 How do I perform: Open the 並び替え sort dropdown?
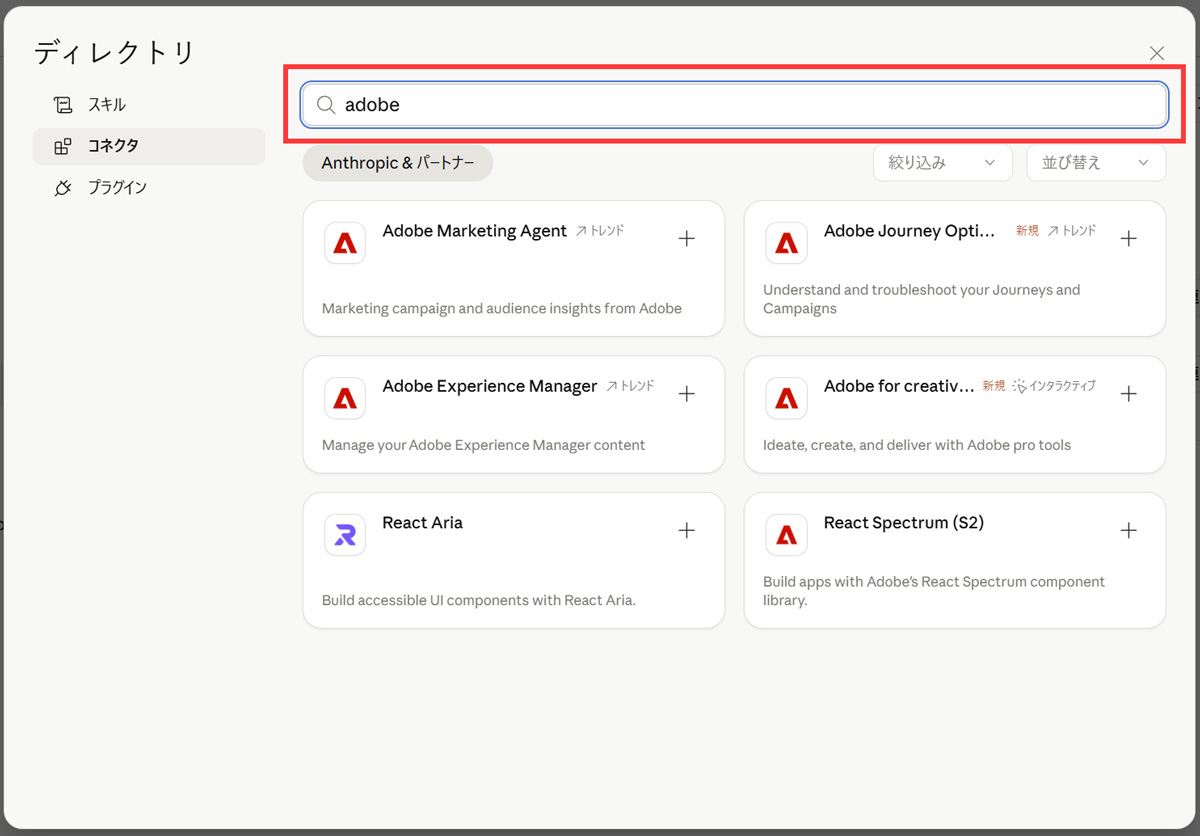point(1096,163)
